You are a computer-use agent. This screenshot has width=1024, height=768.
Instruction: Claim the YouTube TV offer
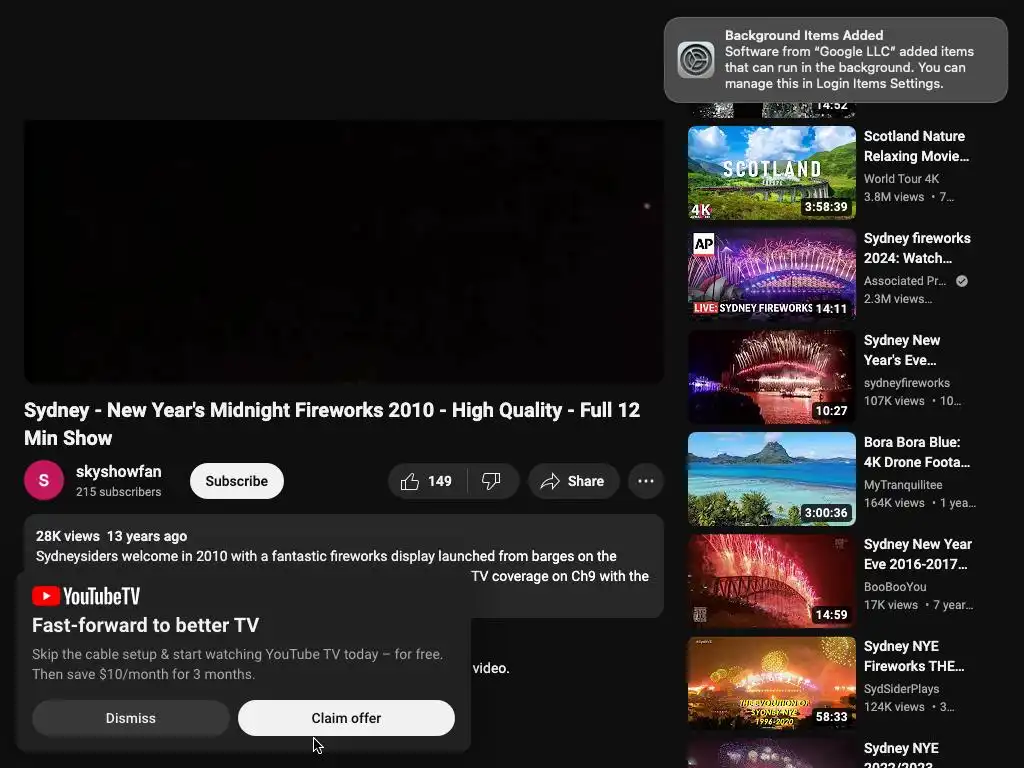pyautogui.click(x=346, y=718)
